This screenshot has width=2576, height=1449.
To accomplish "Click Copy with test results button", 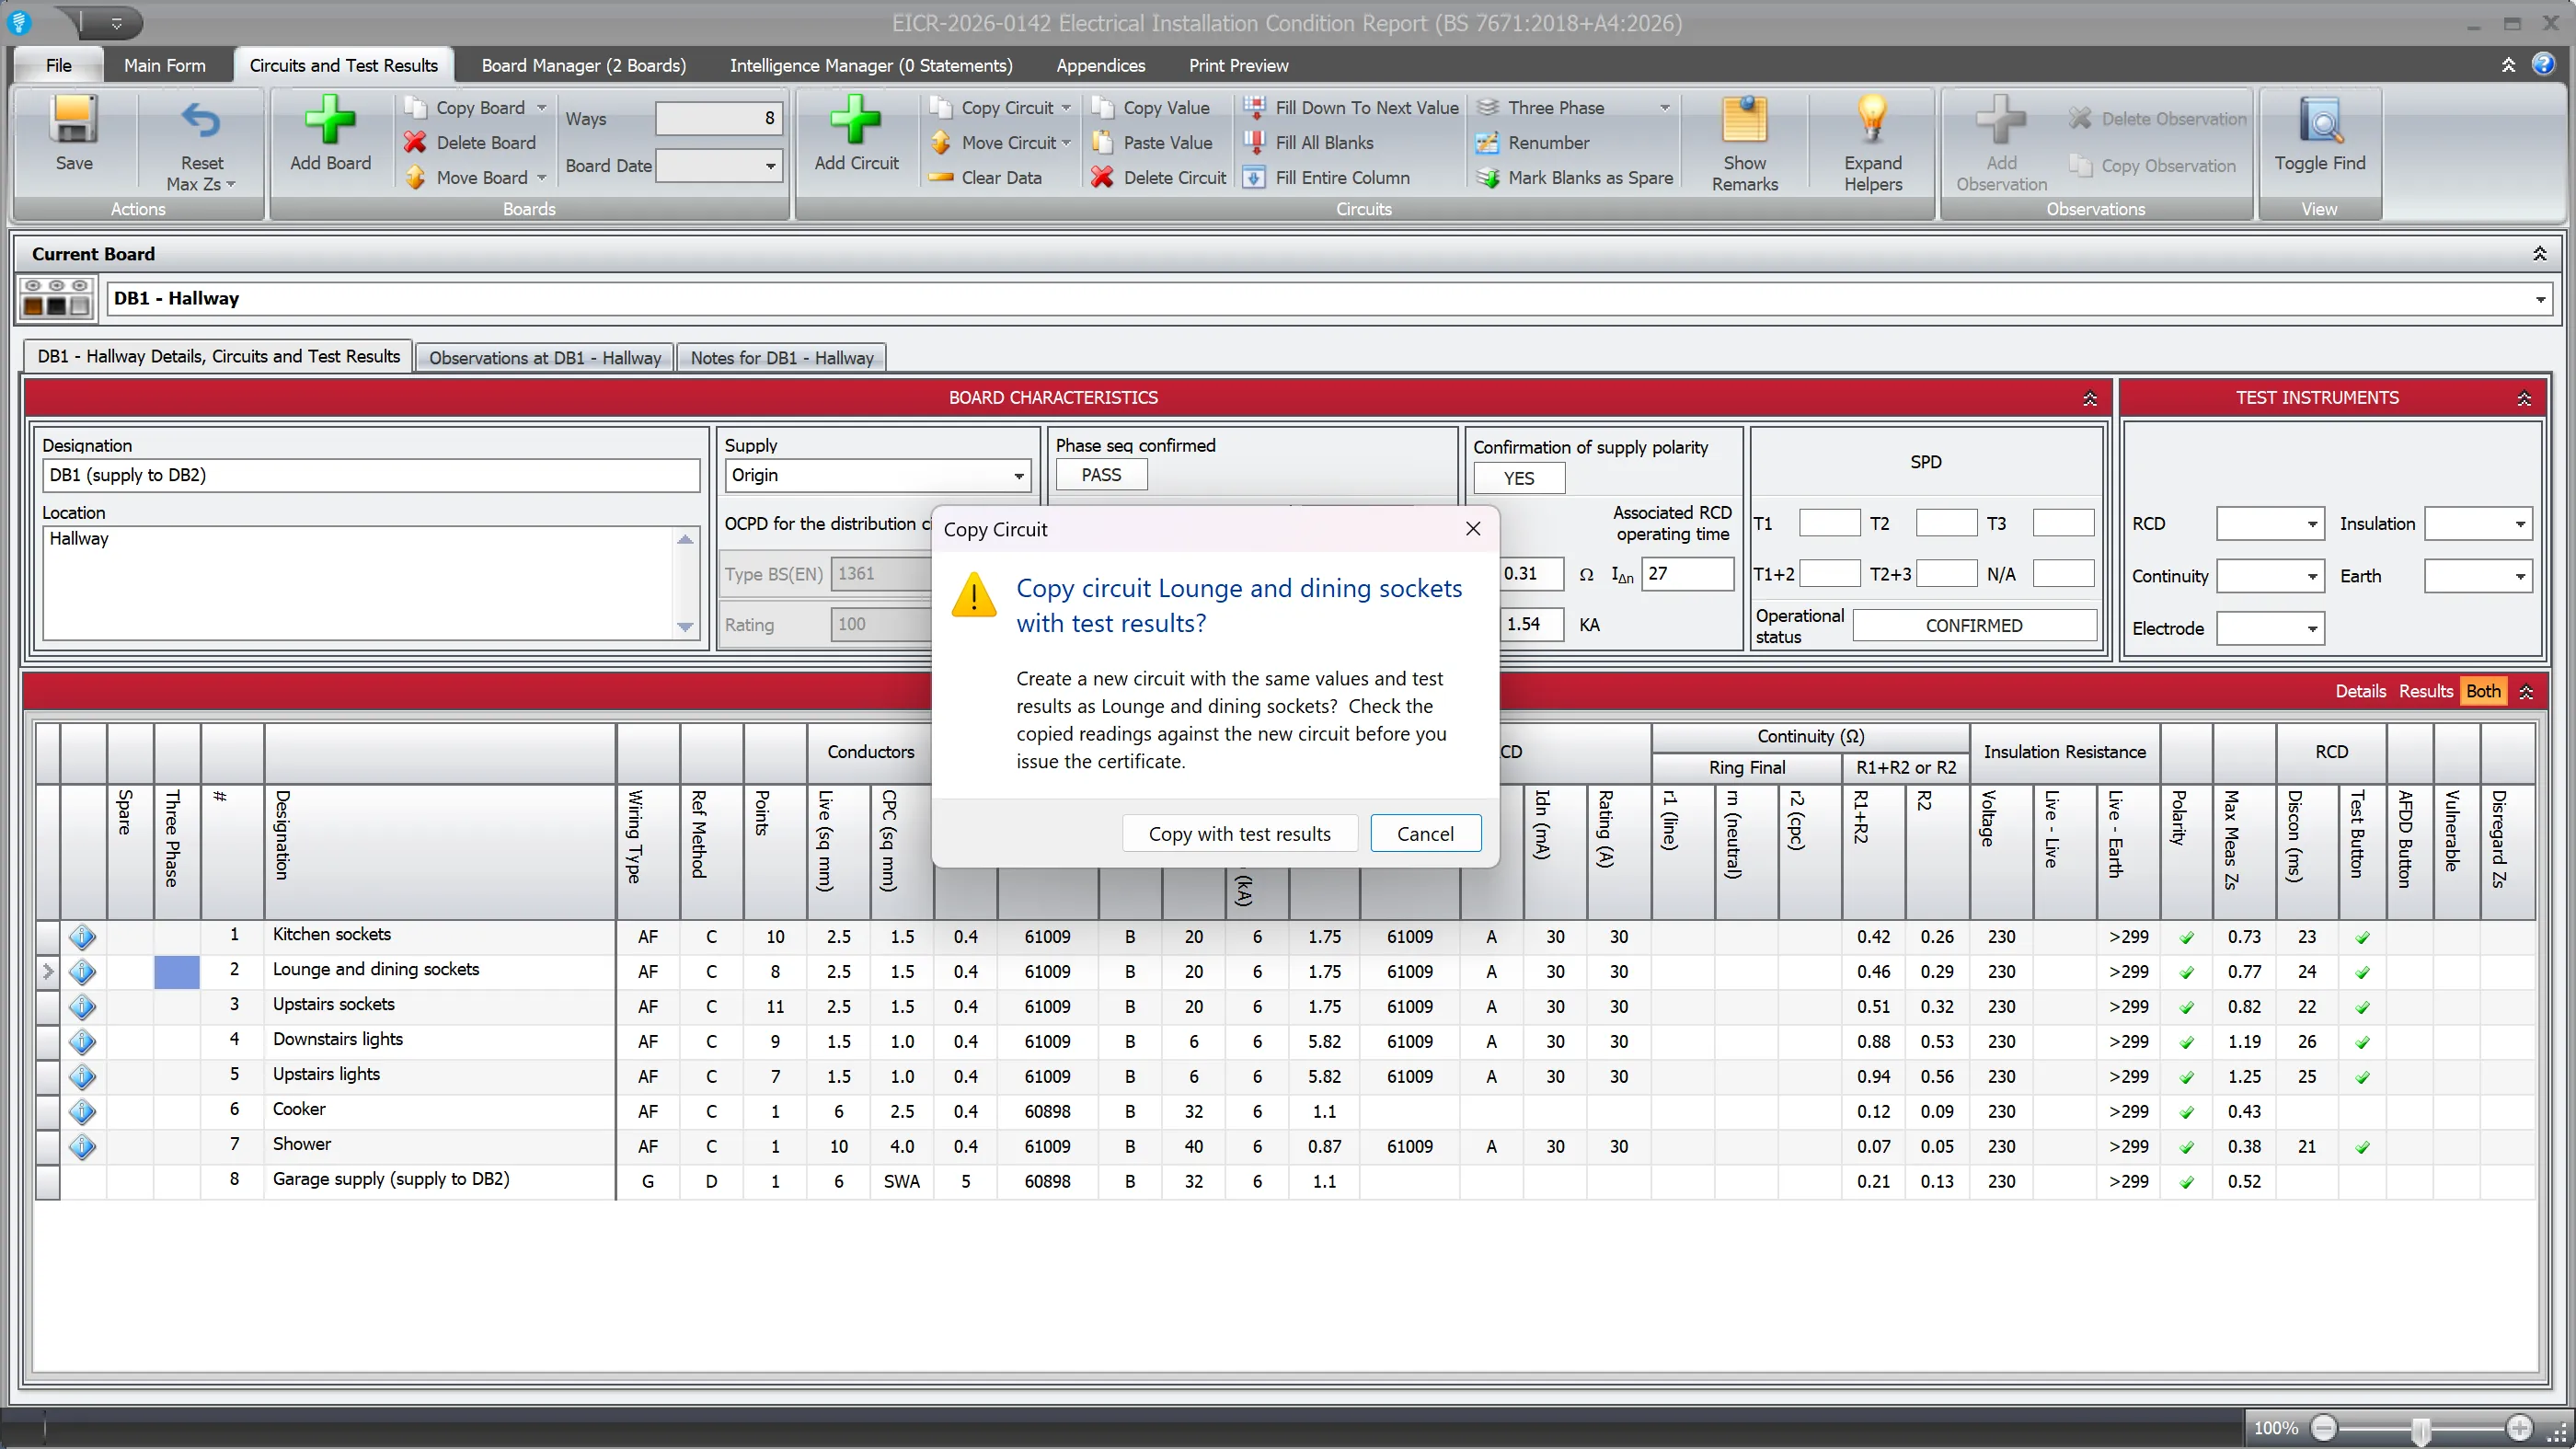I will [x=1238, y=833].
